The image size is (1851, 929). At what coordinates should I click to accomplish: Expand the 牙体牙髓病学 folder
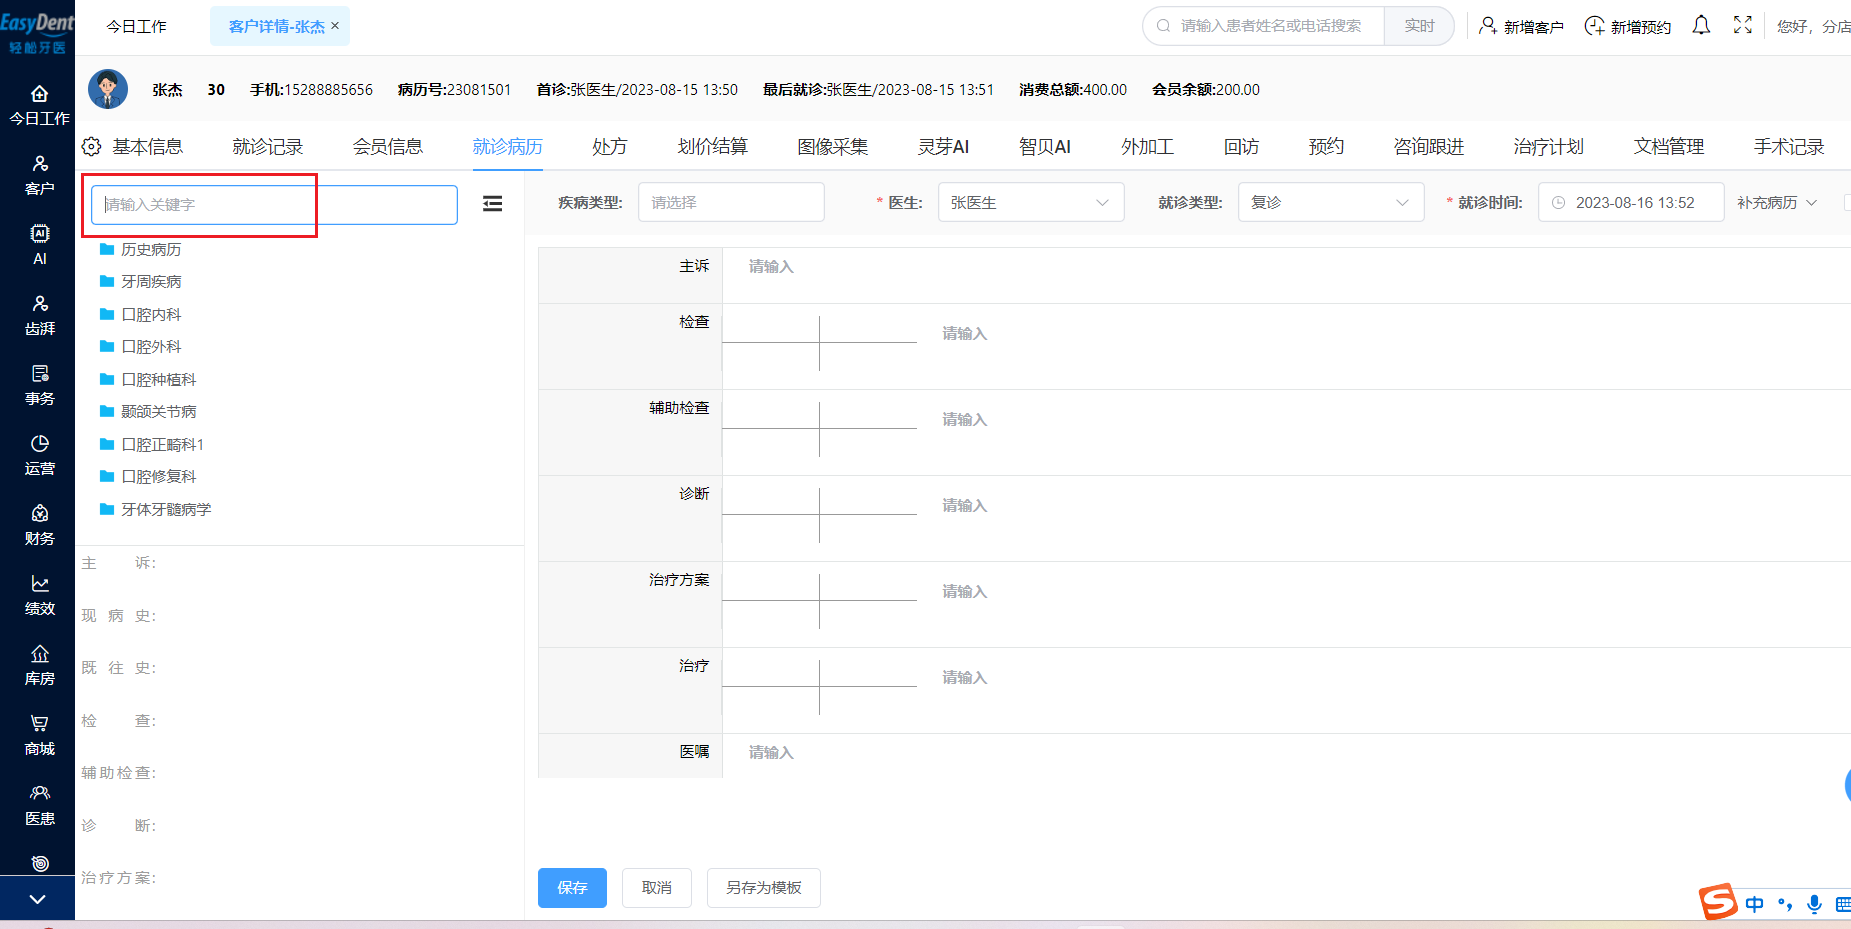click(x=156, y=509)
